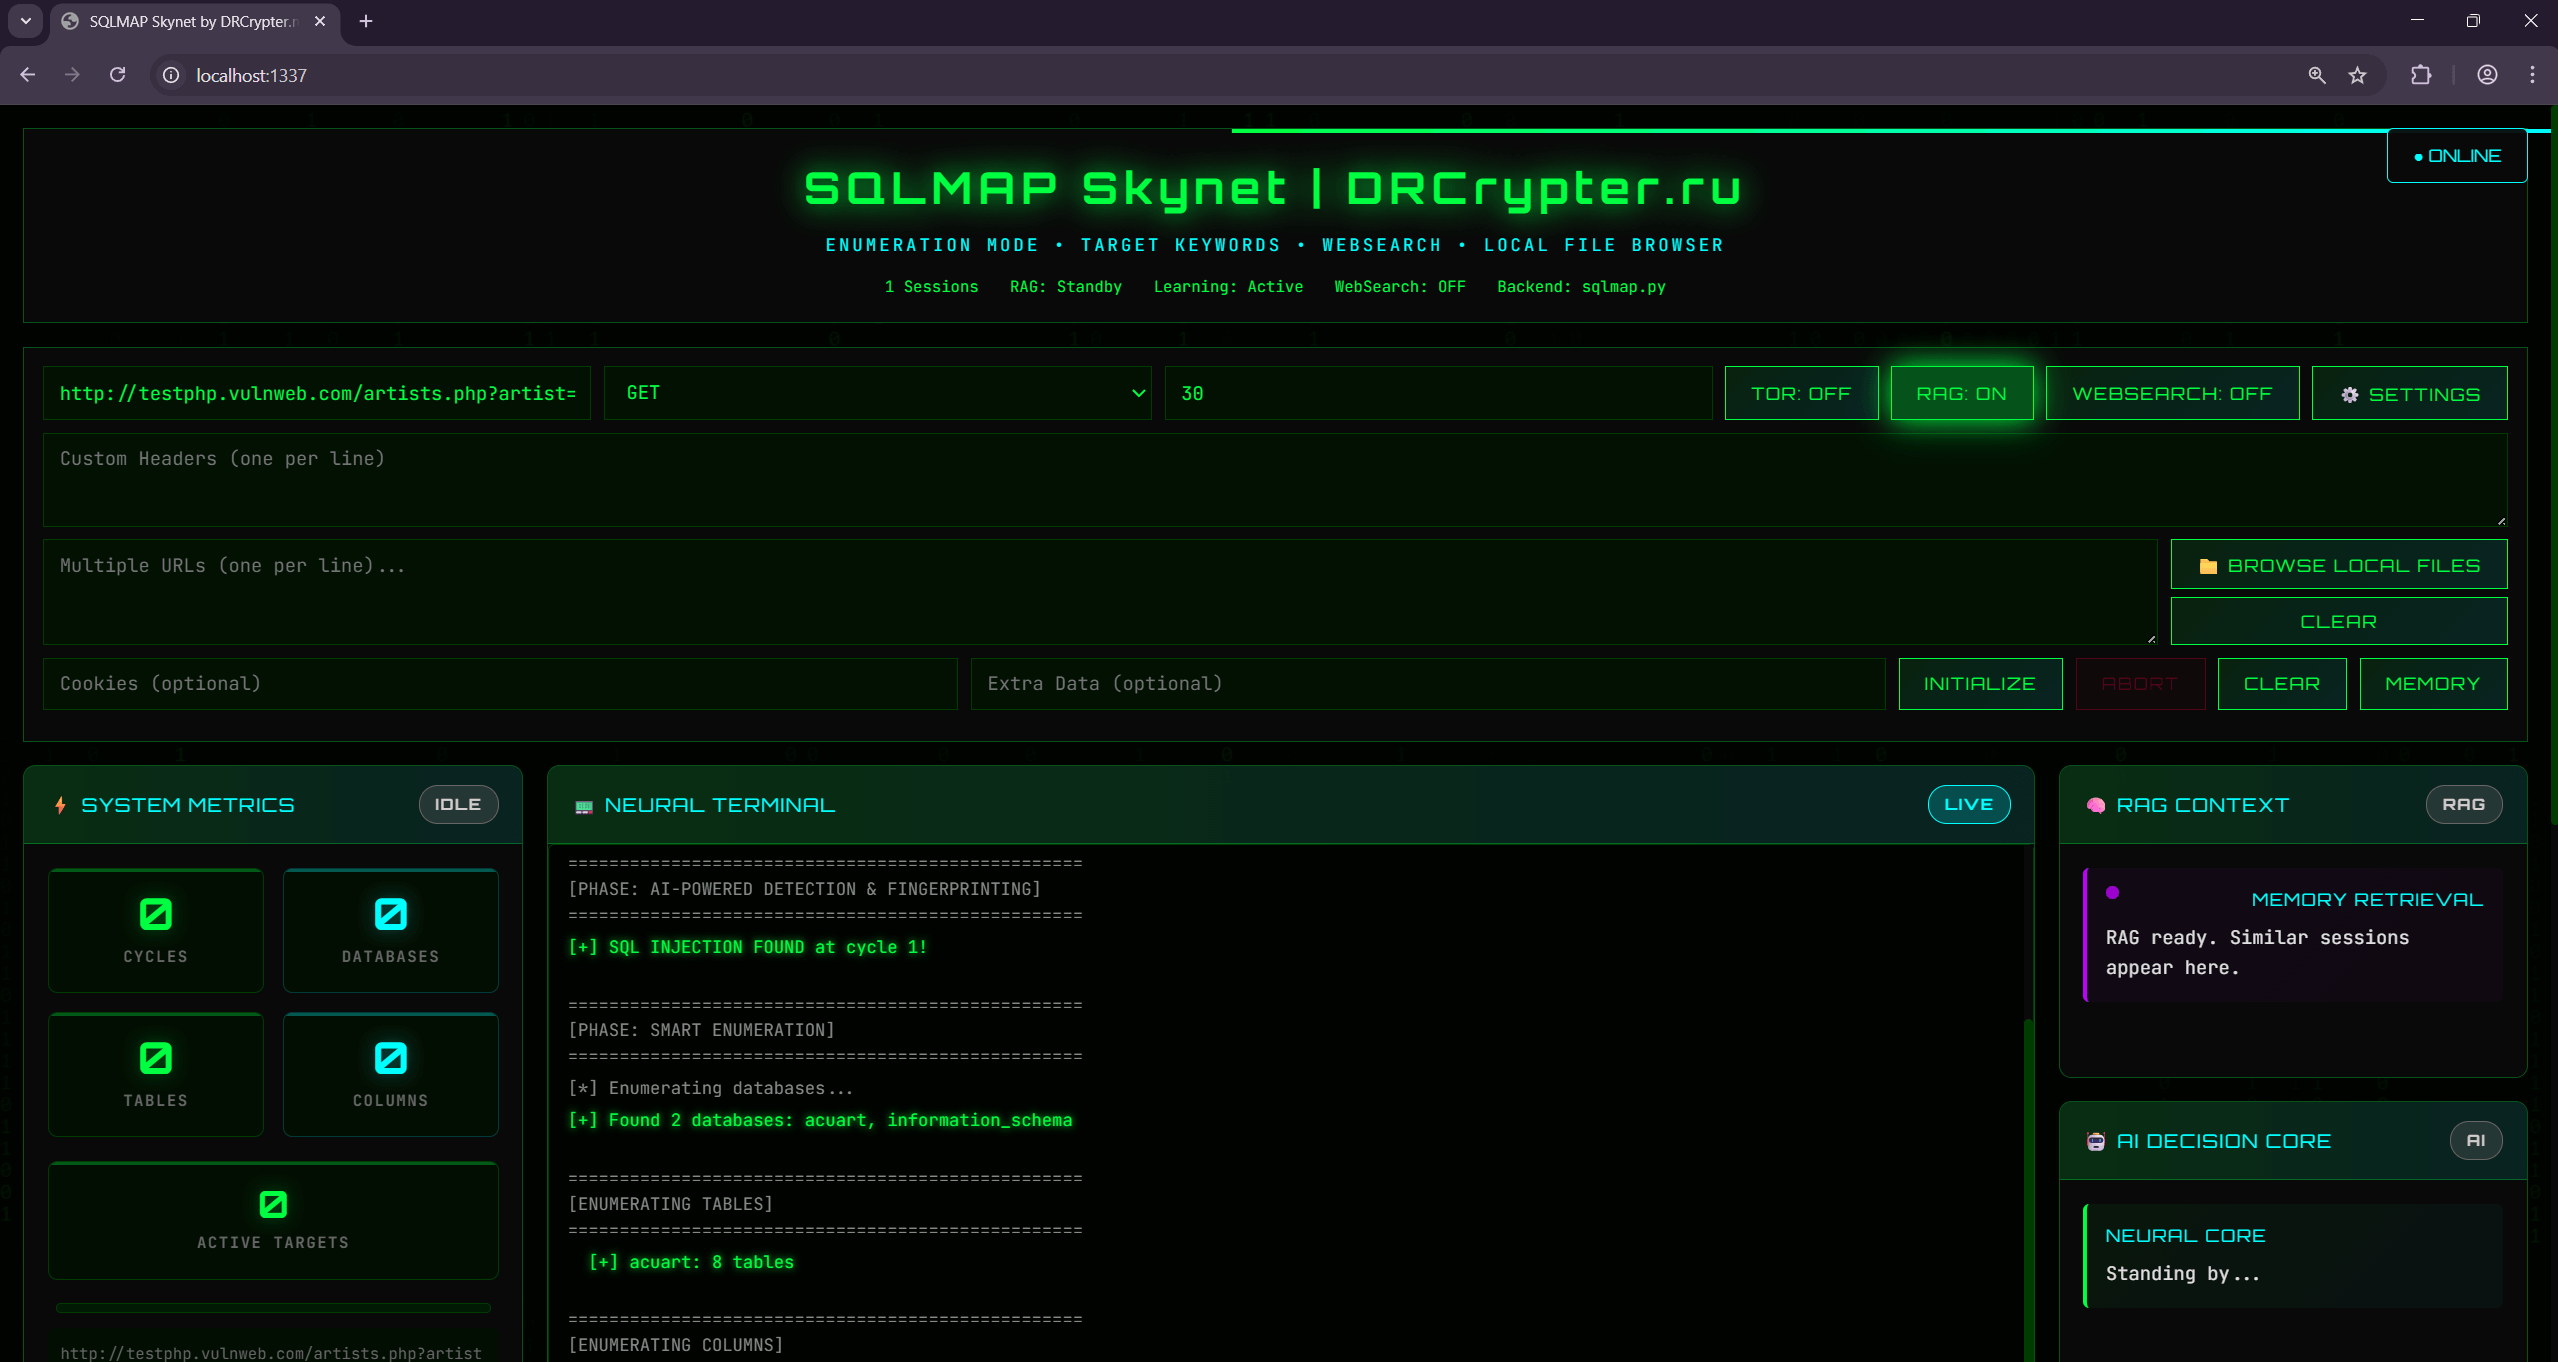
Task: Toggle TOR off to on
Action: [x=1801, y=393]
